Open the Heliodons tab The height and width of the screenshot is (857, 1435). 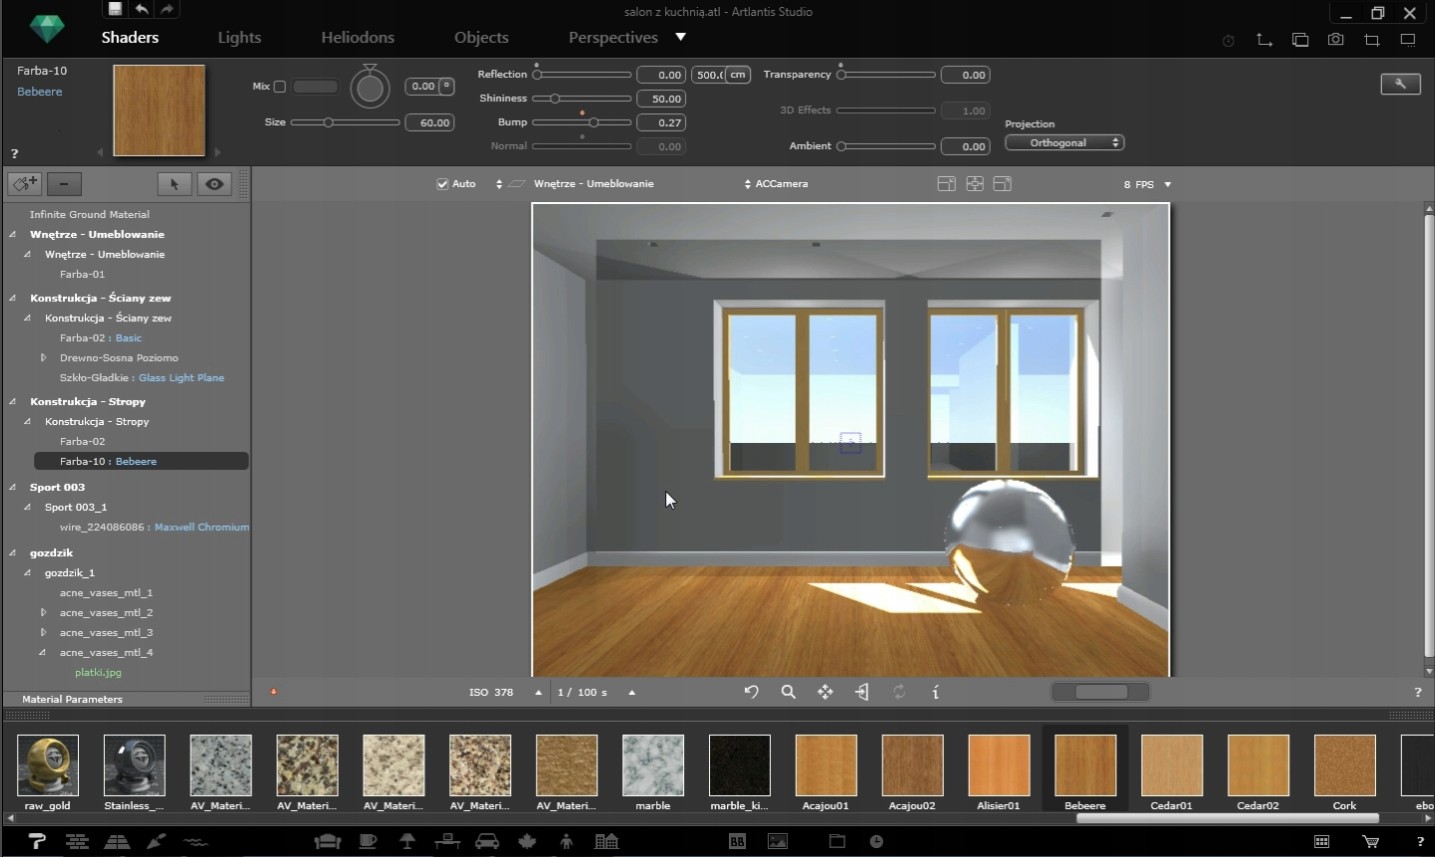pos(357,38)
